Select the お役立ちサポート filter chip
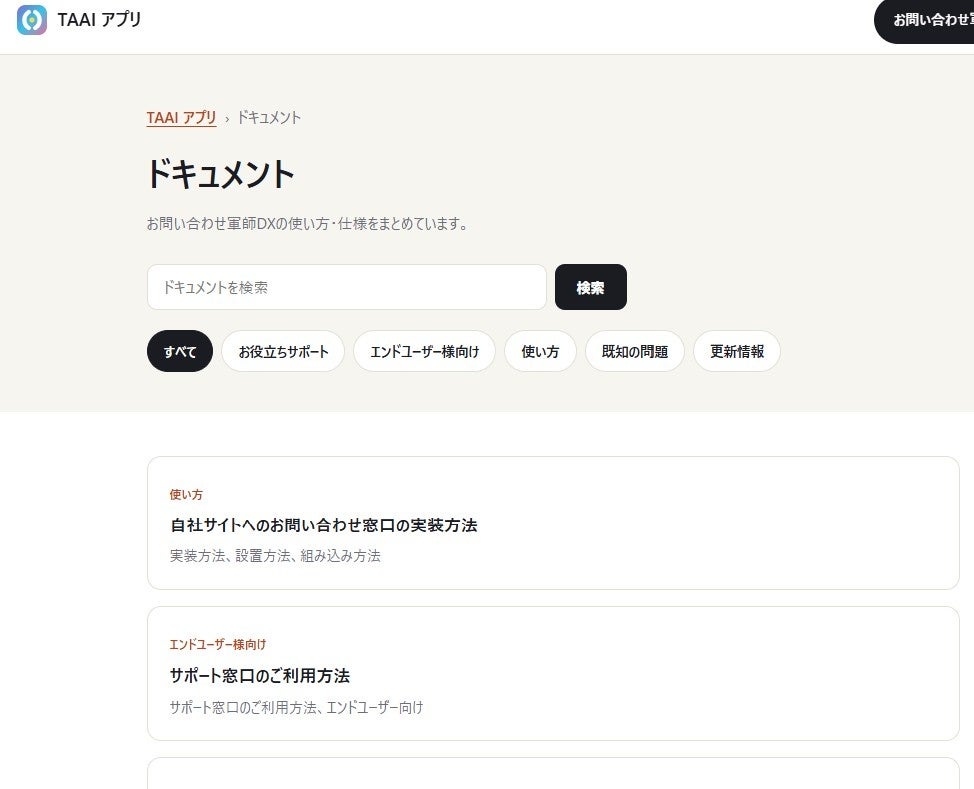The image size is (974, 789). [283, 352]
